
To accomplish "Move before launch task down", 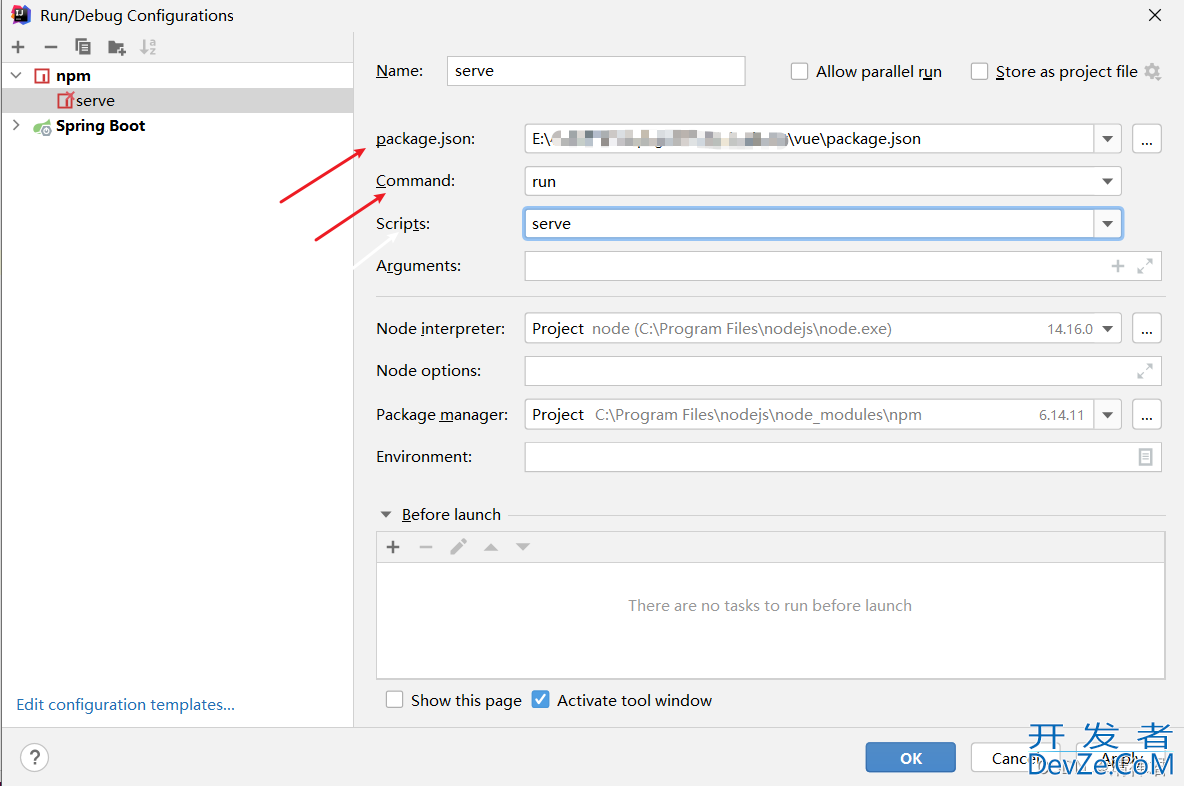I will (x=523, y=547).
